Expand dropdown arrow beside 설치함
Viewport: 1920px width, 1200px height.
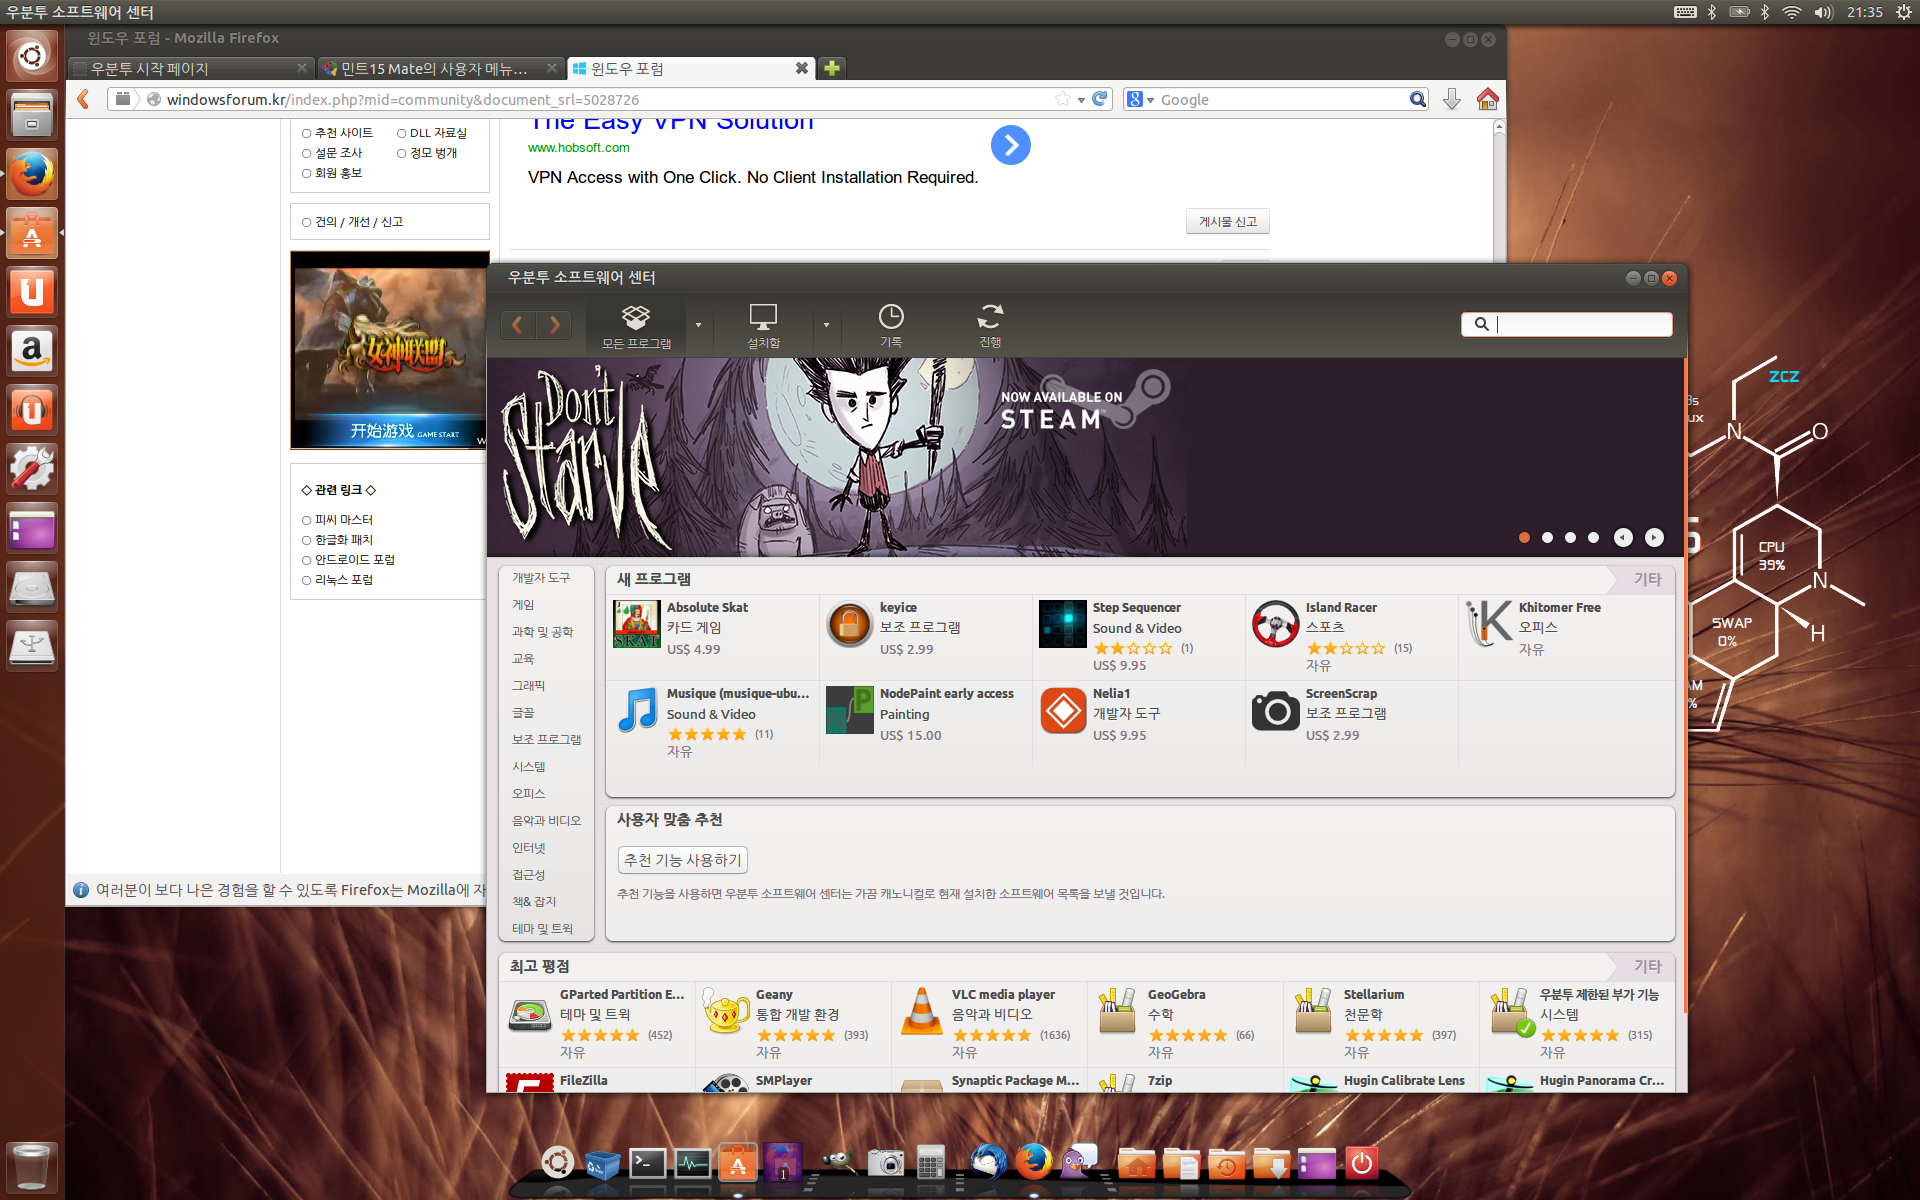pos(826,325)
